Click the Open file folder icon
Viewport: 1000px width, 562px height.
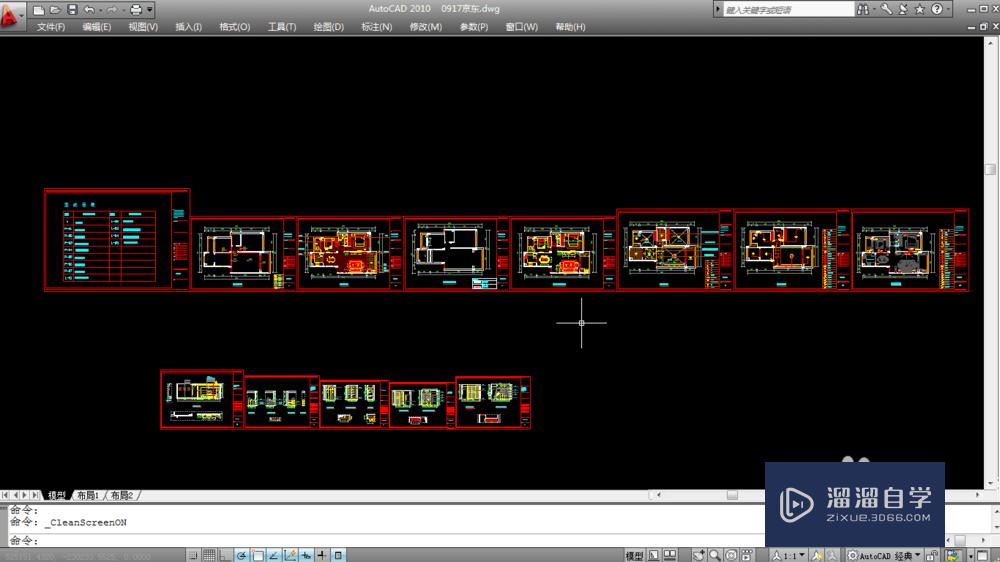(x=55, y=10)
